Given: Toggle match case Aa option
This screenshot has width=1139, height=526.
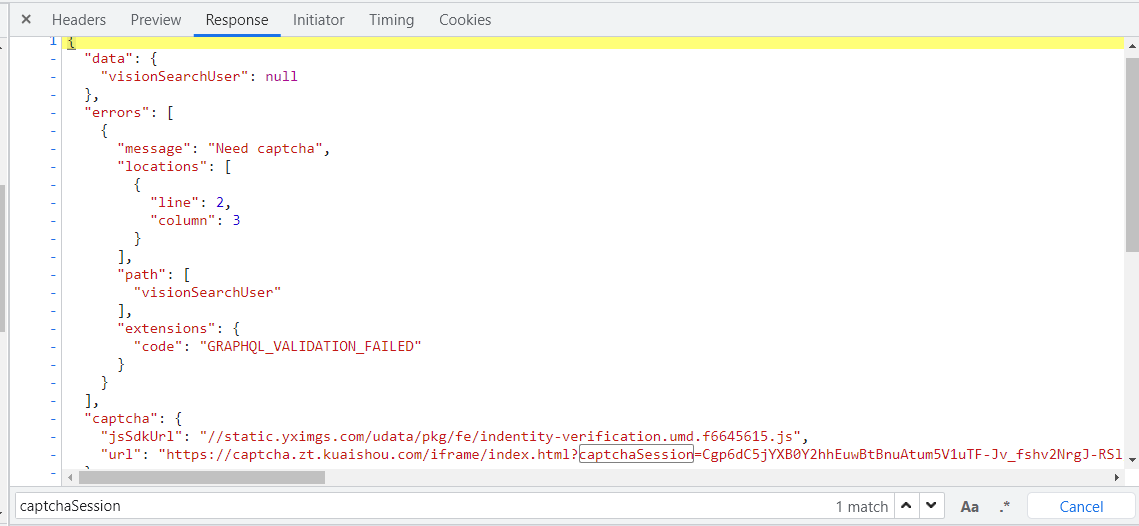Looking at the screenshot, I should pos(970,506).
